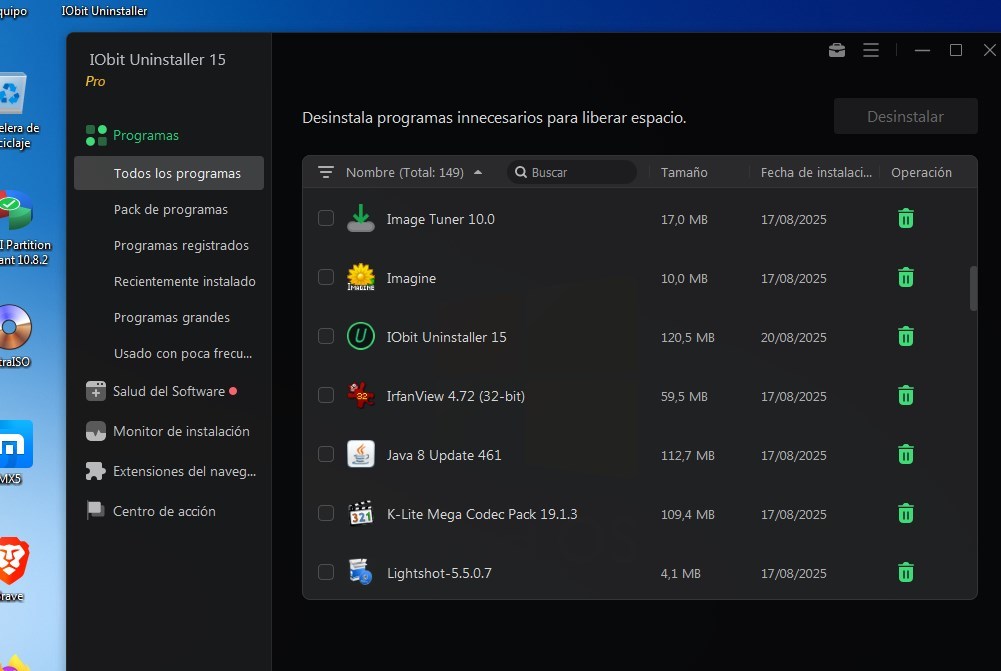This screenshot has height=671, width=1001.
Task: Click the filter icon beside Nombre column
Action: point(326,172)
